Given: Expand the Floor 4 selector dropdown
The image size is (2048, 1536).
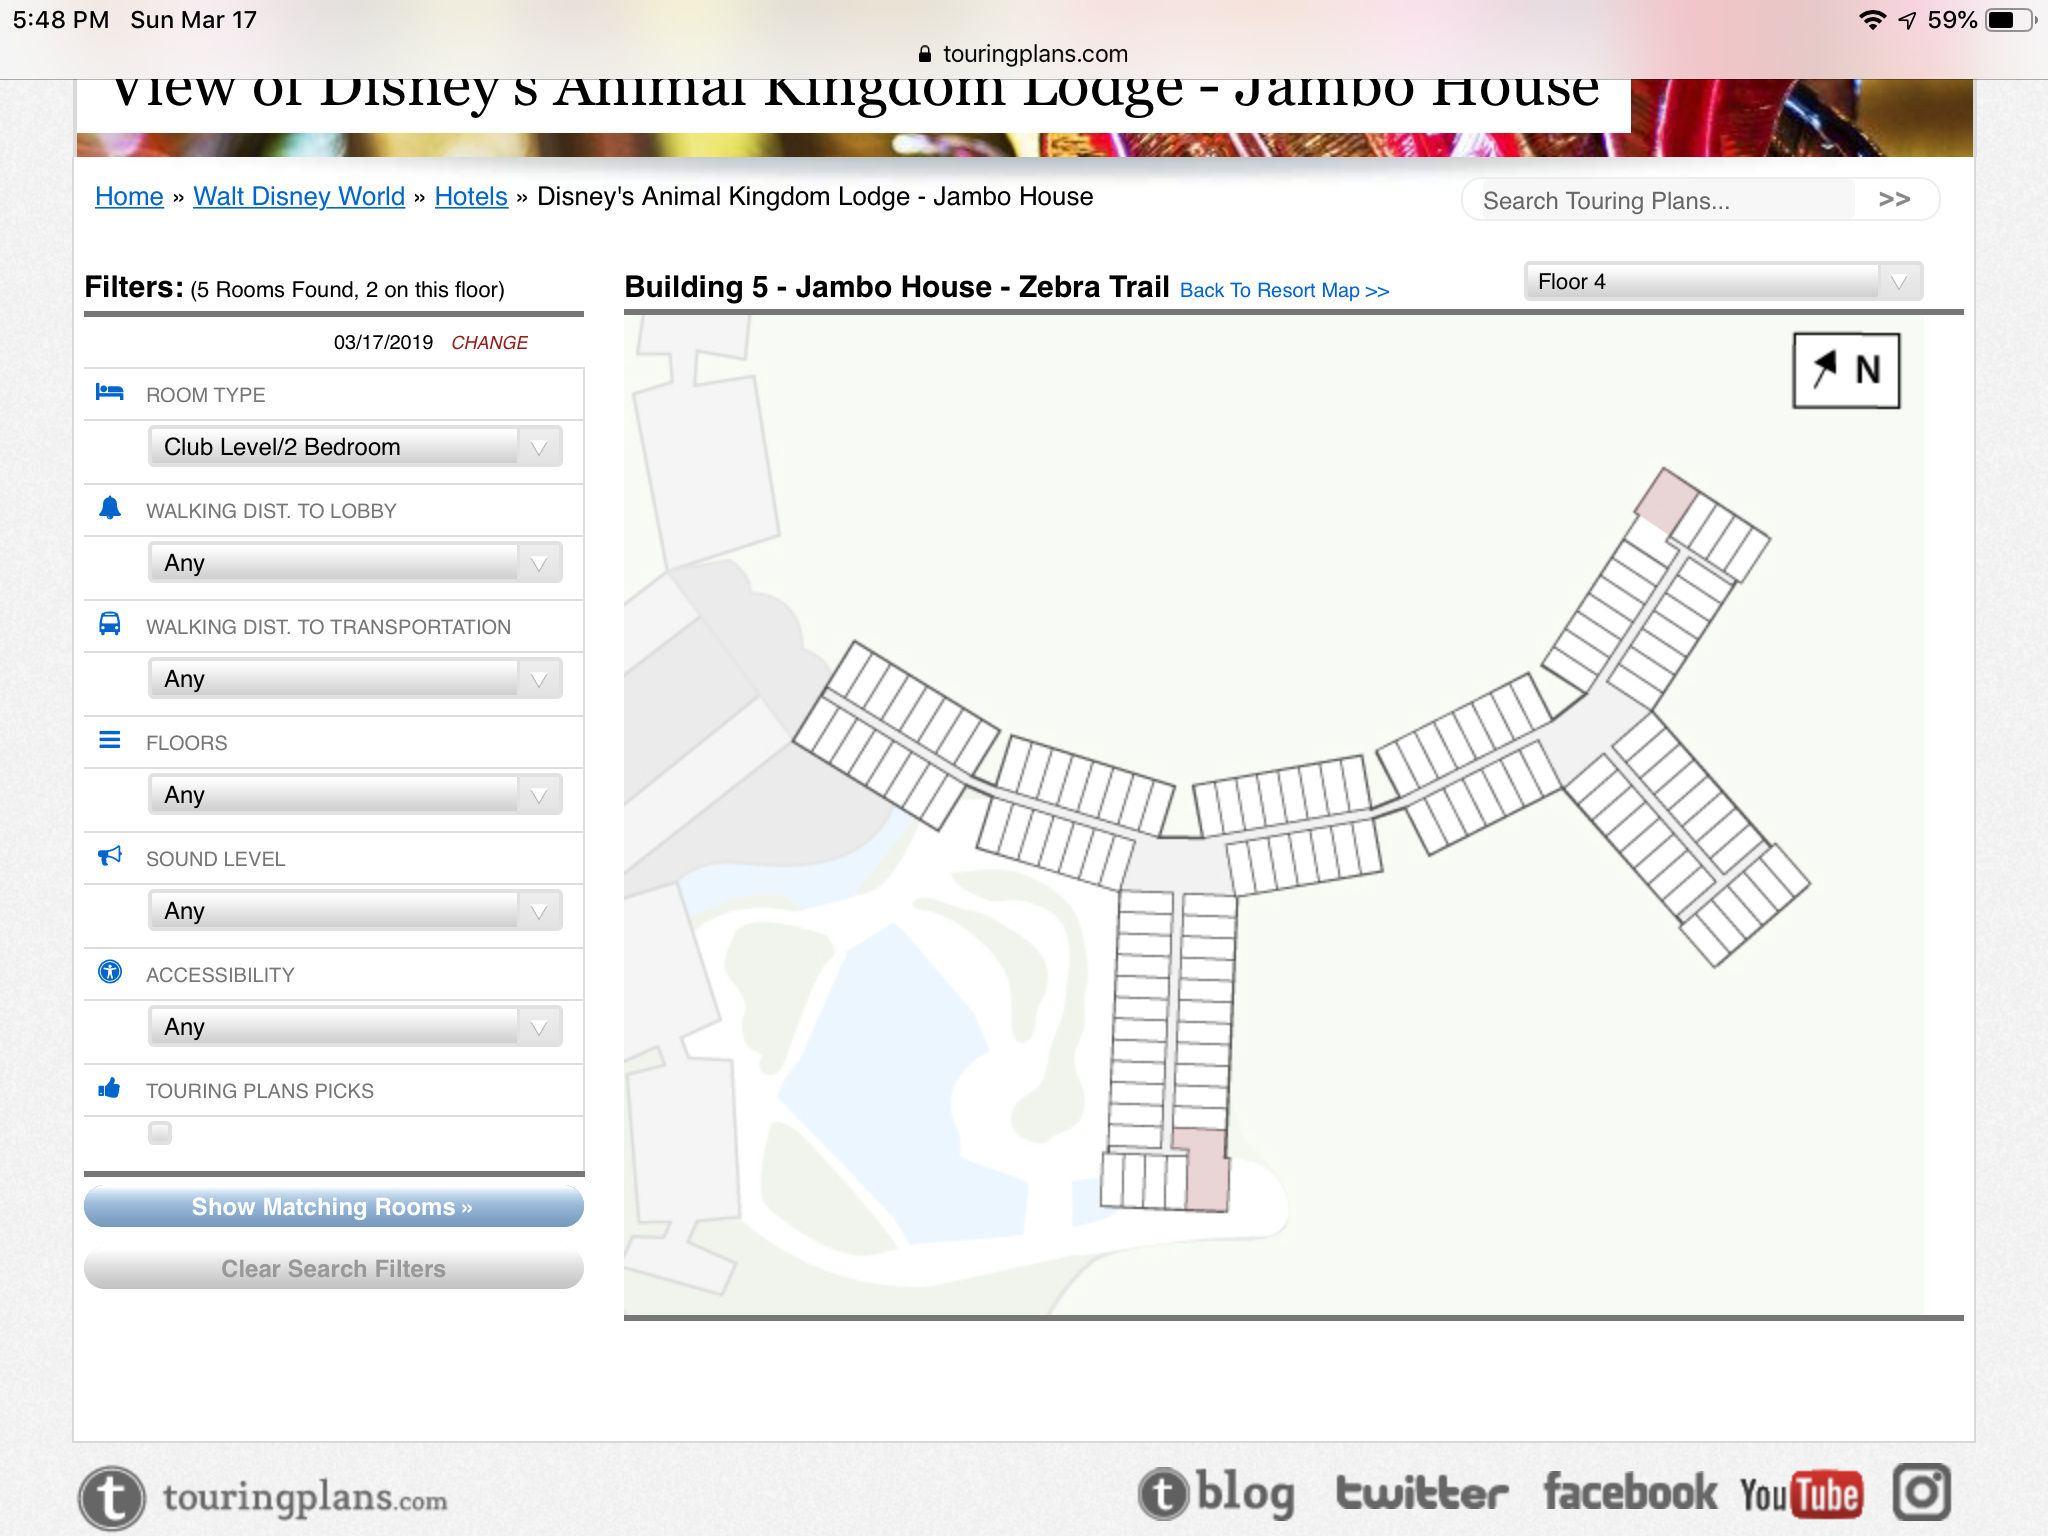Looking at the screenshot, I should coord(1721,282).
